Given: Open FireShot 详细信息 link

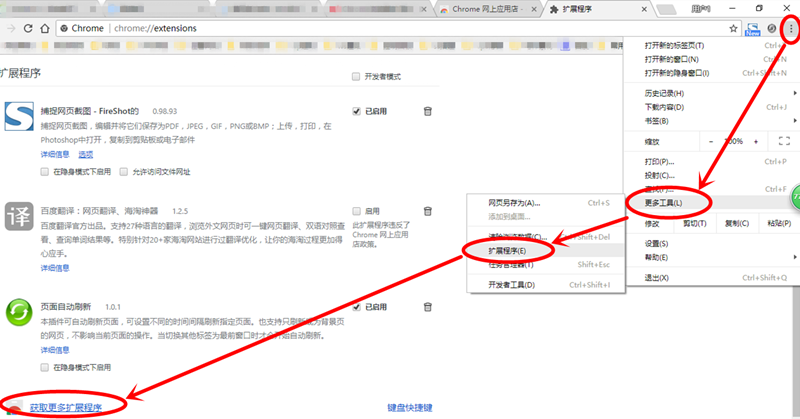Looking at the screenshot, I should point(55,154).
